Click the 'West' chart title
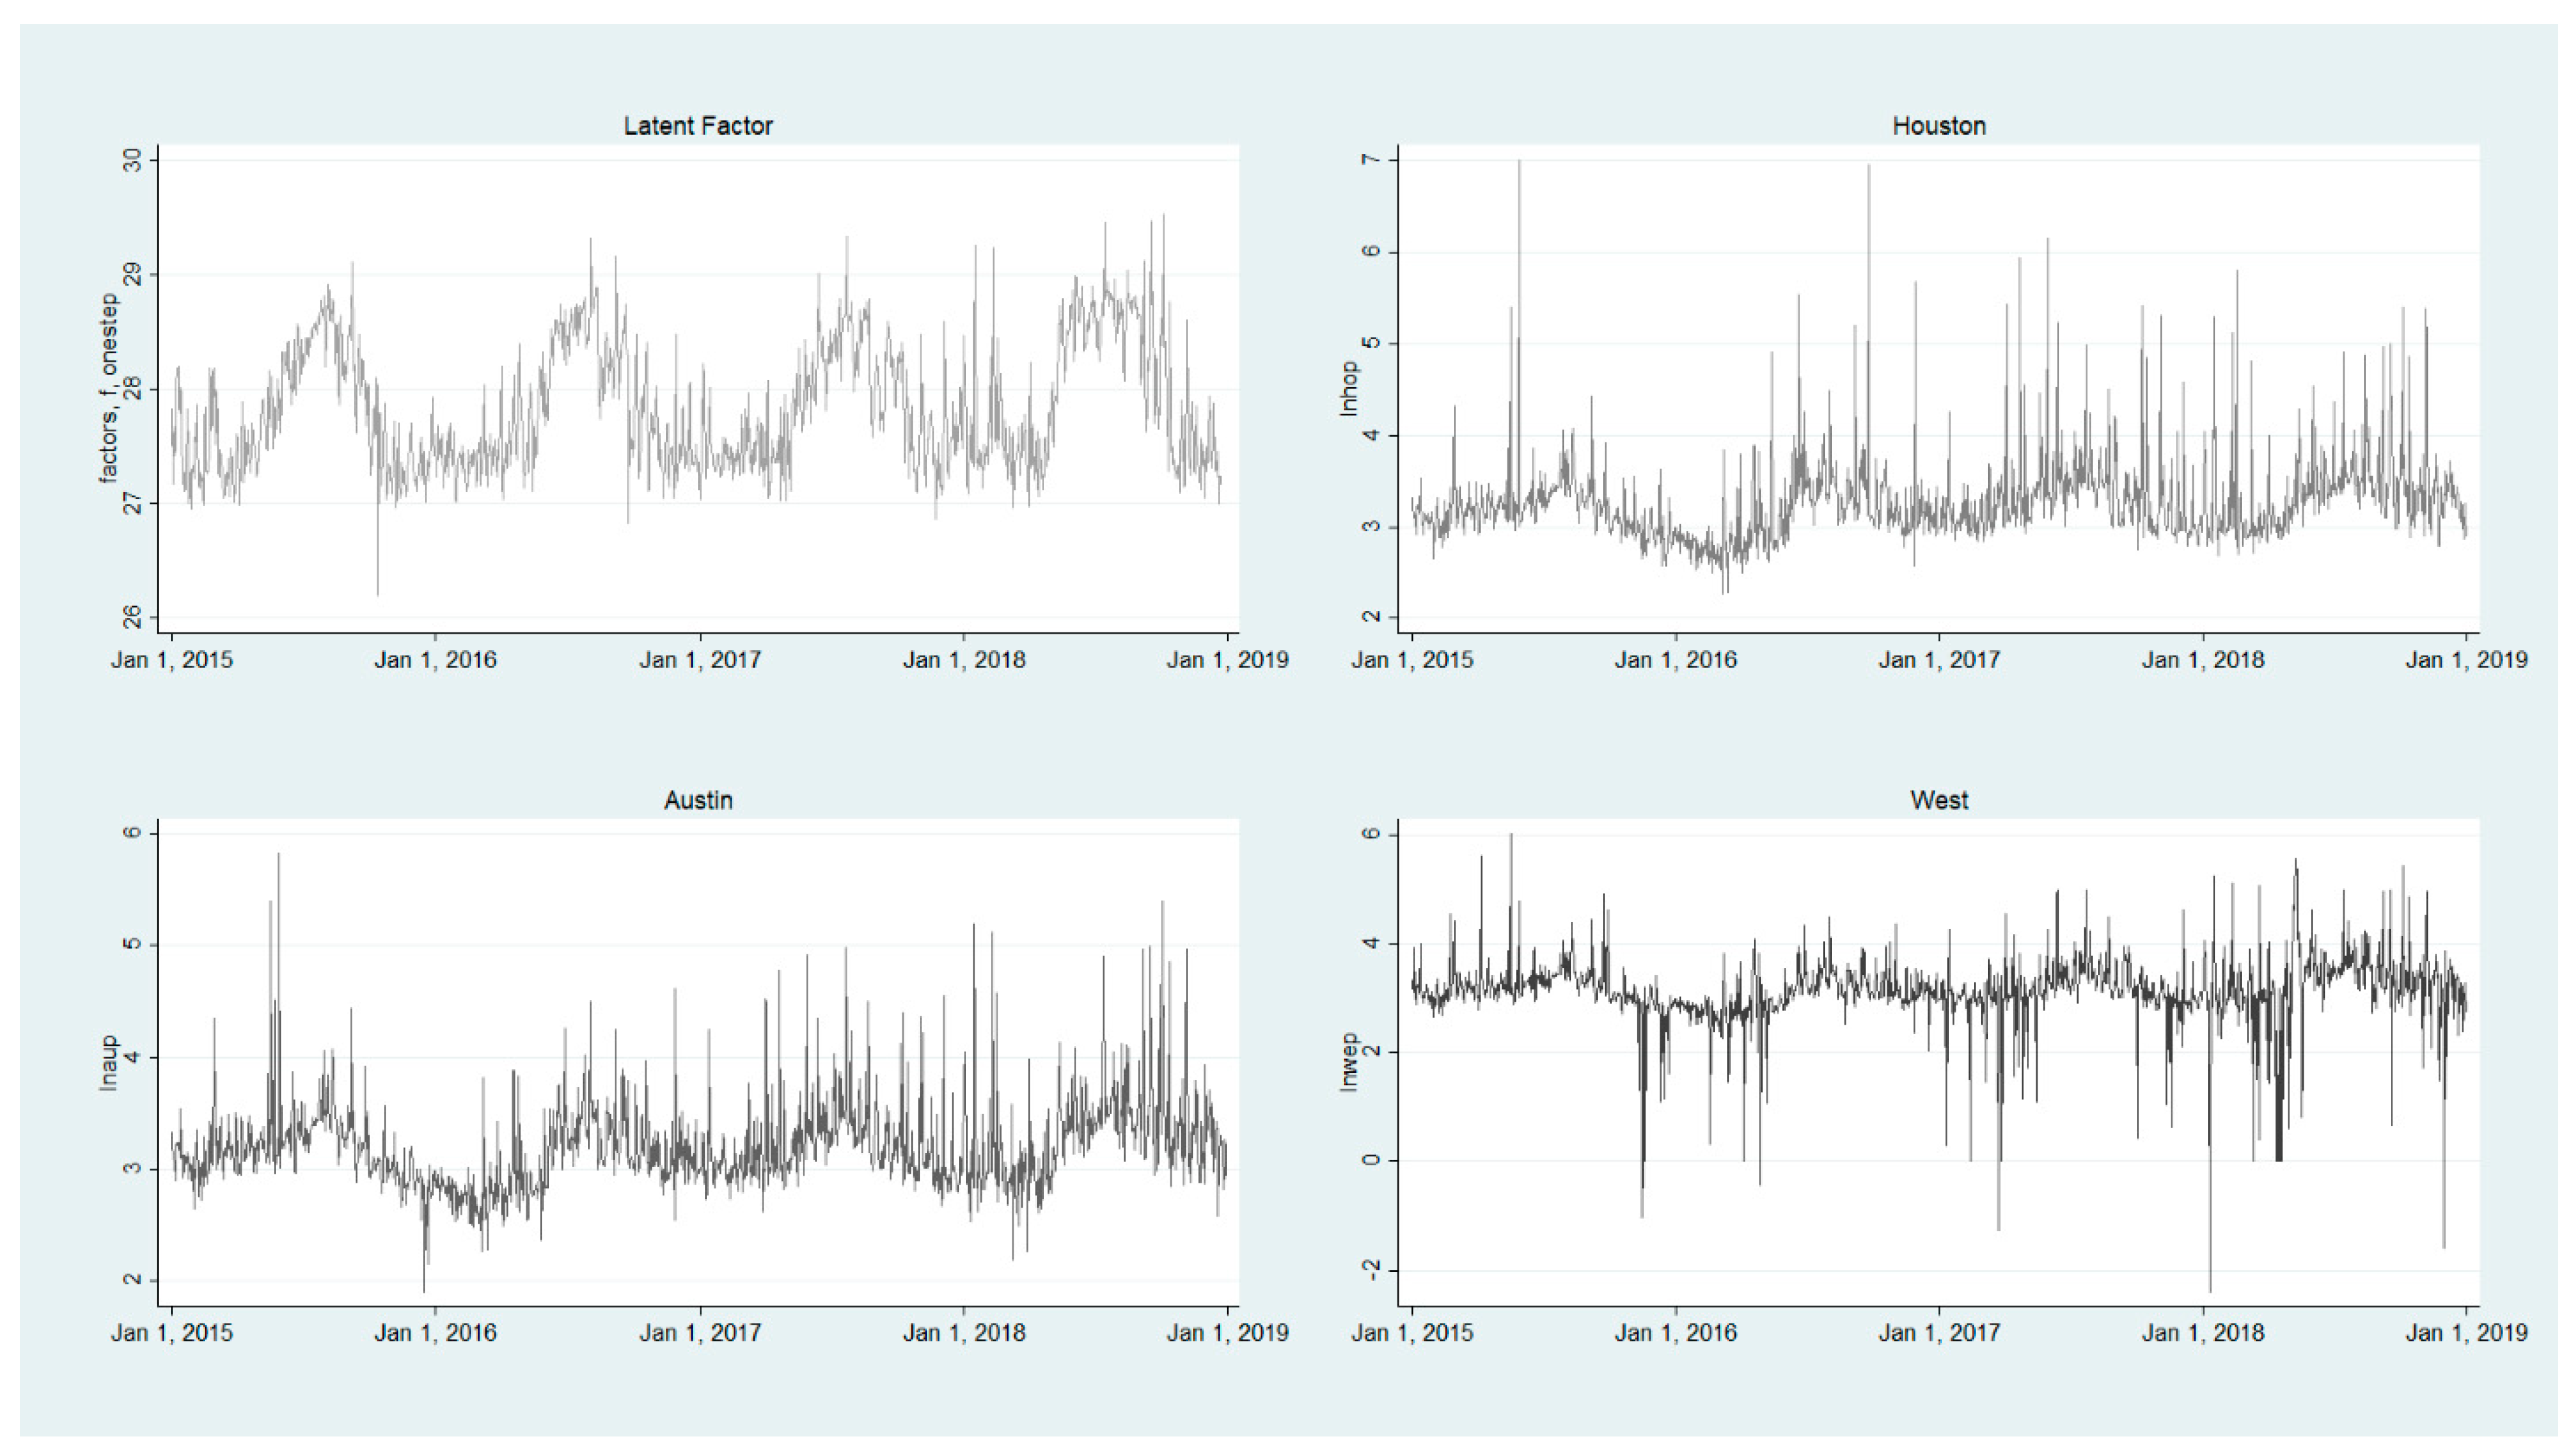Image resolution: width=2573 pixels, height=1456 pixels. pyautogui.click(x=1939, y=800)
